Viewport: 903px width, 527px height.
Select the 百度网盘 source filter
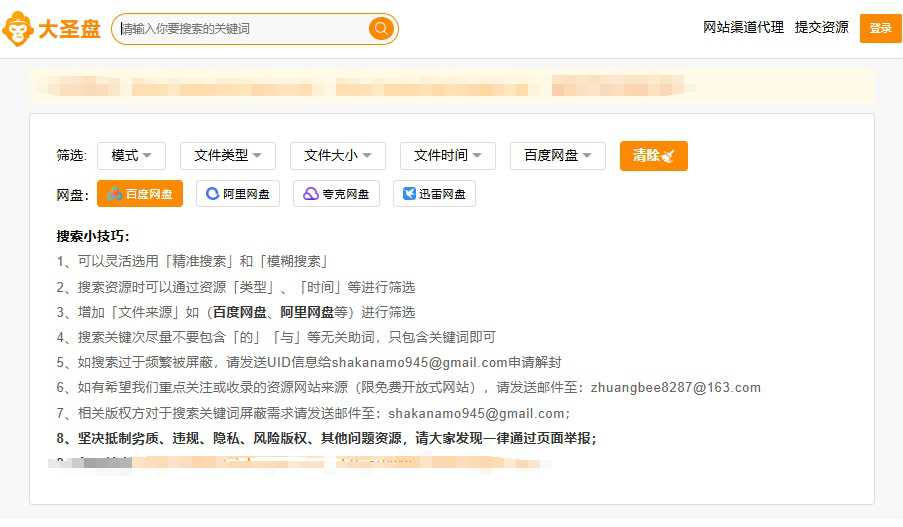(x=140, y=194)
